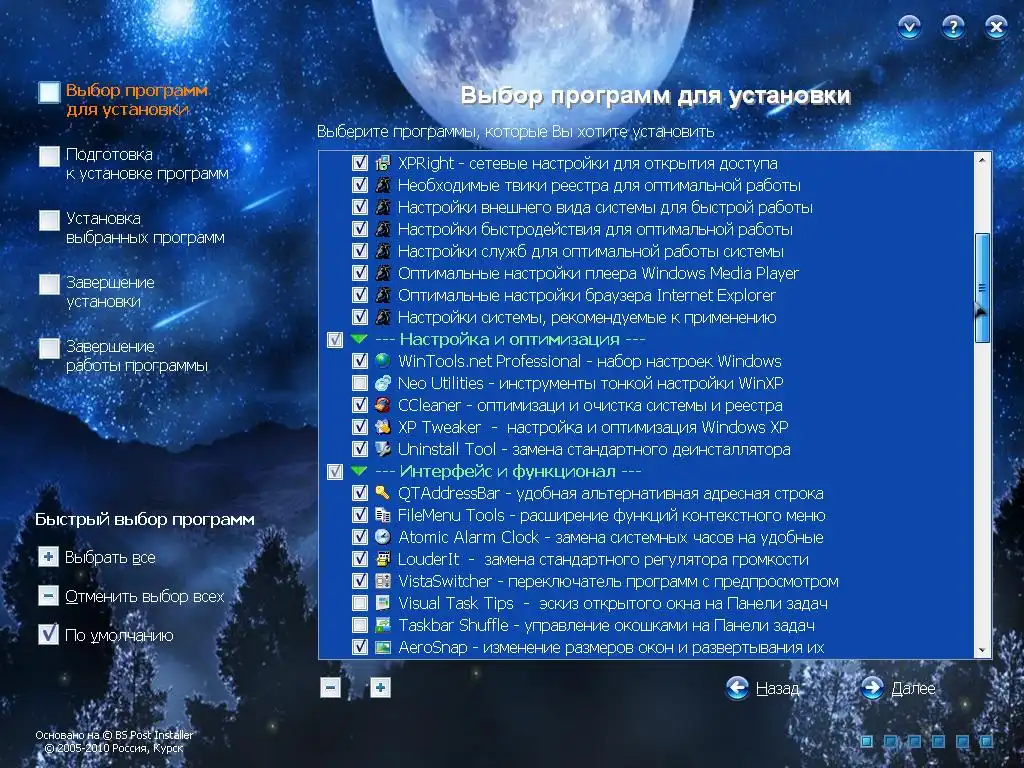Click the XP Tweaker list row text
1024x768 pixels.
[x=593, y=427]
